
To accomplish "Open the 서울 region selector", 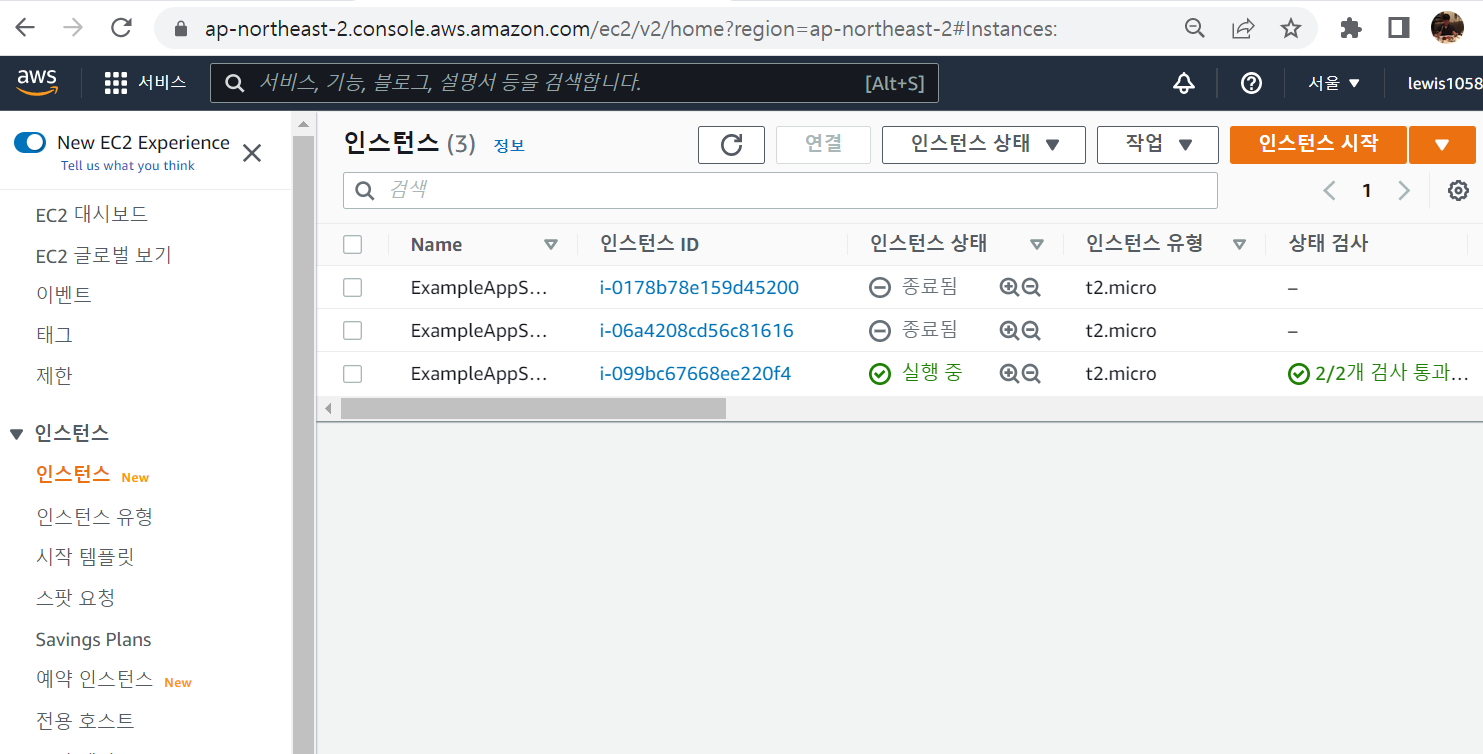I will [x=1334, y=83].
